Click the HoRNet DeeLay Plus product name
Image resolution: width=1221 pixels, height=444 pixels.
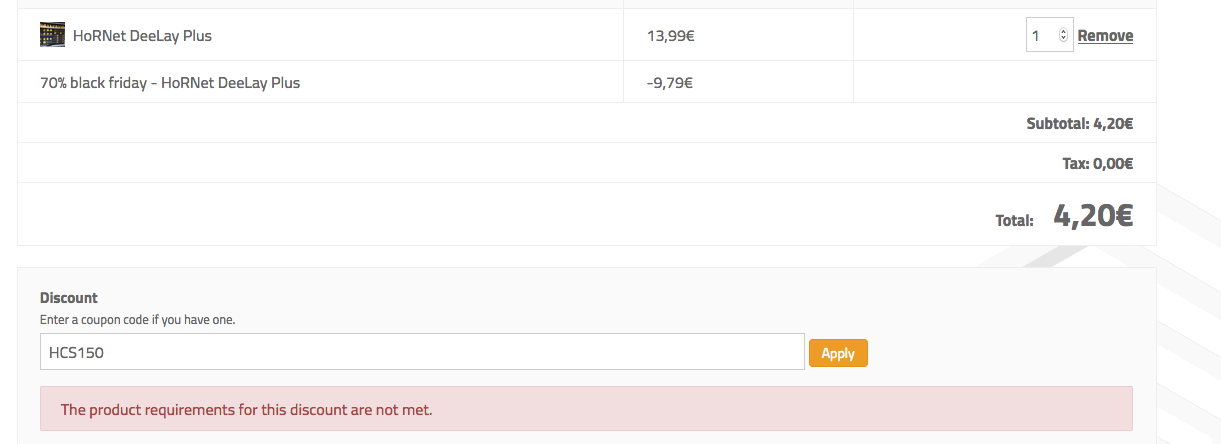point(142,36)
